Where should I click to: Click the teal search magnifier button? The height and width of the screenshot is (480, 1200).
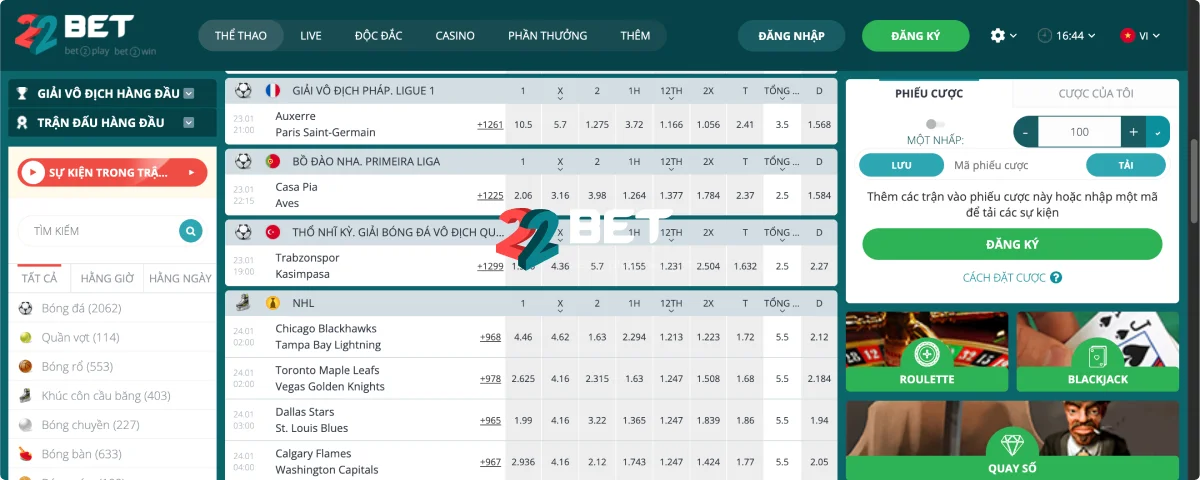point(191,231)
